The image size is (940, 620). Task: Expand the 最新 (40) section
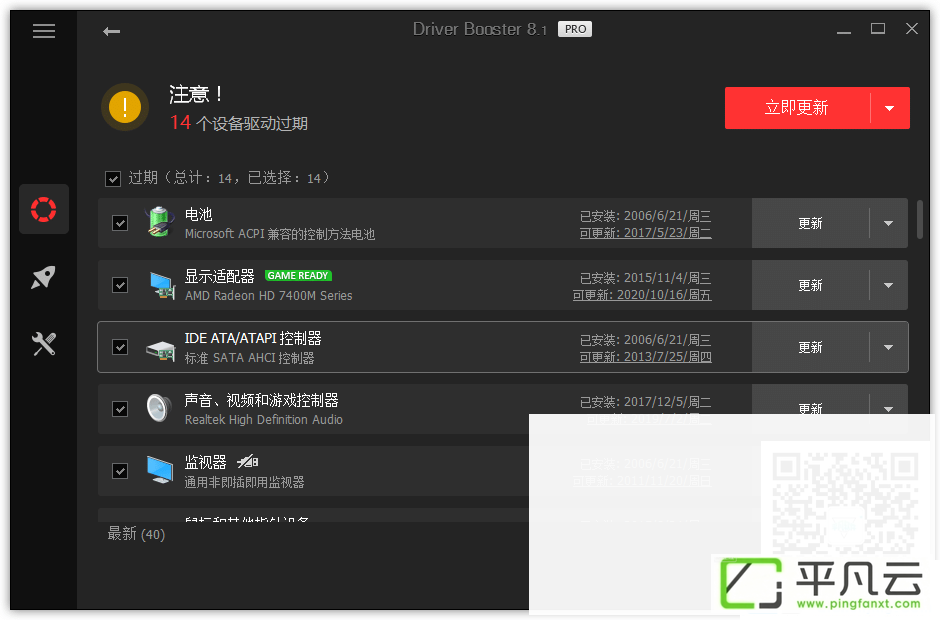tap(136, 534)
